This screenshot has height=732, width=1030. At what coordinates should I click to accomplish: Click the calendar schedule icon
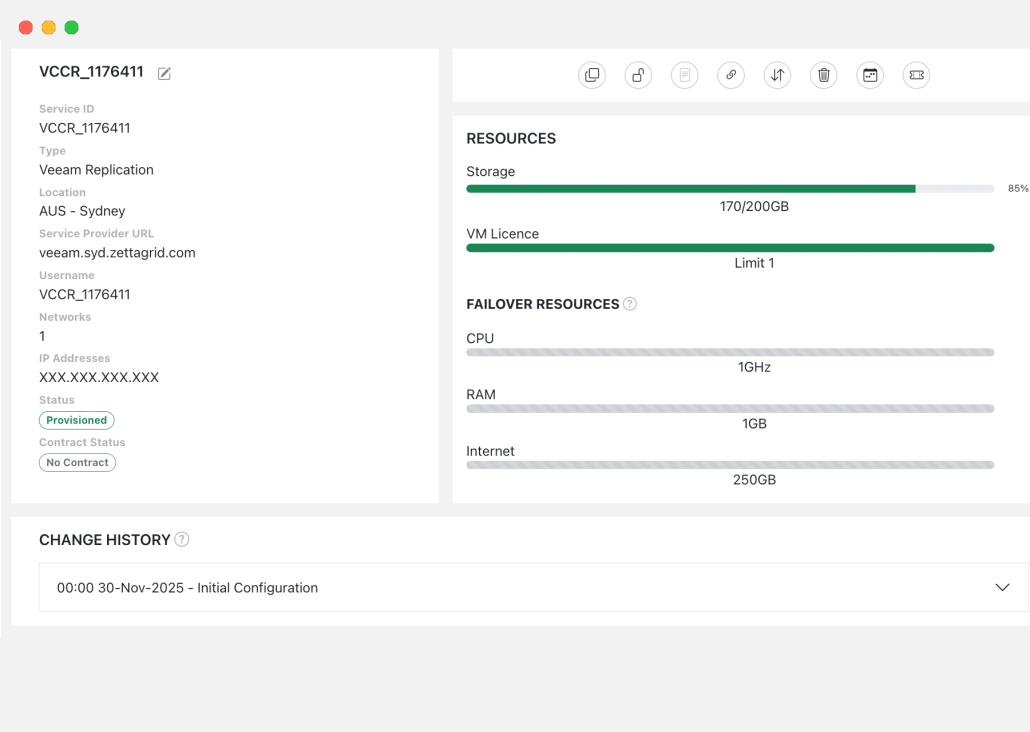pyautogui.click(x=870, y=75)
